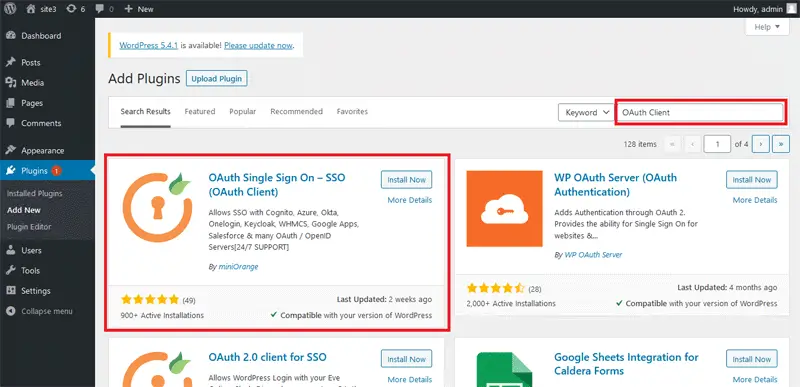Switch to Recommended tab

296,111
